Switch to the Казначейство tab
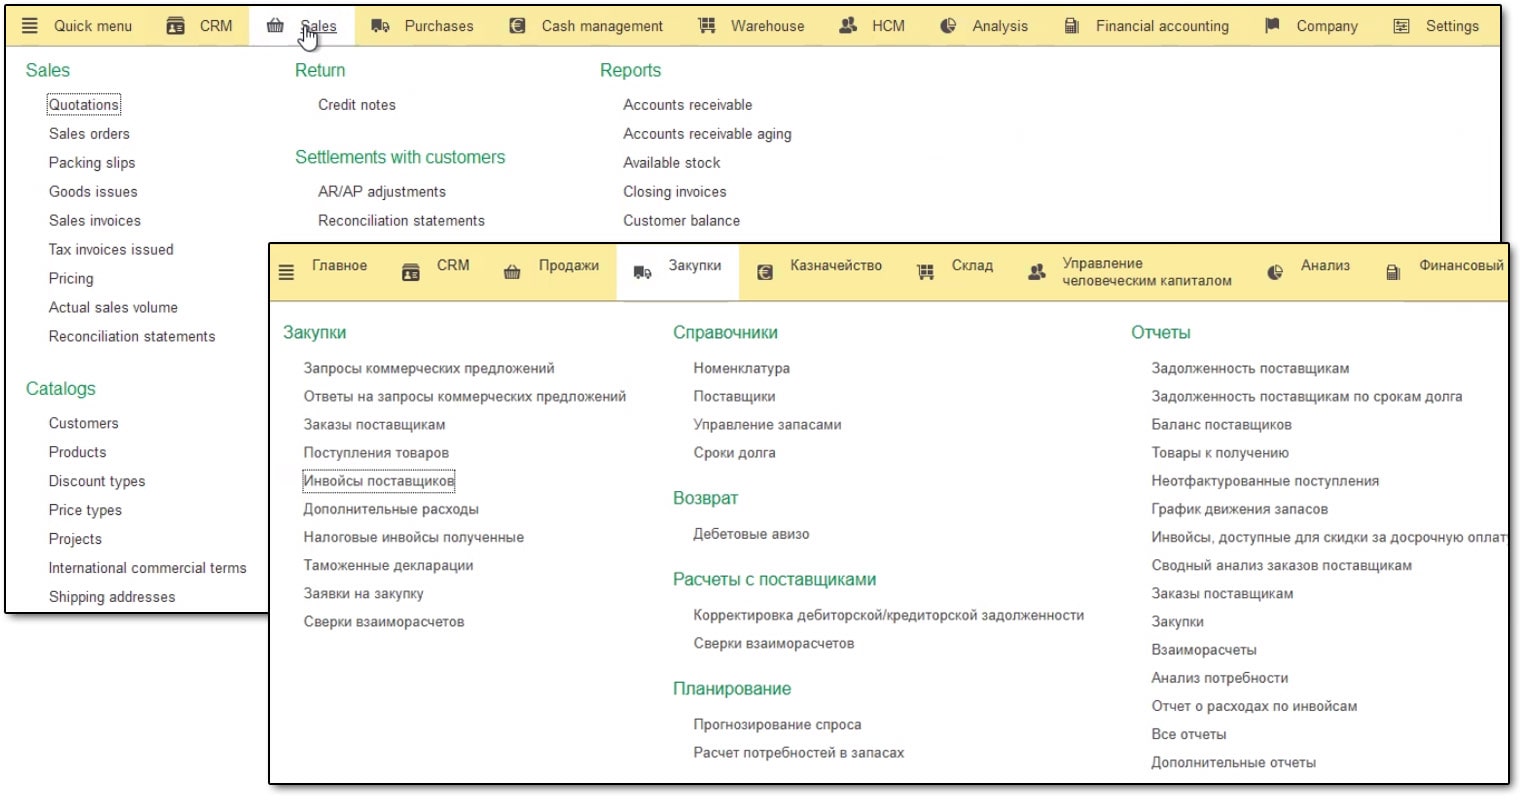 click(x=835, y=266)
